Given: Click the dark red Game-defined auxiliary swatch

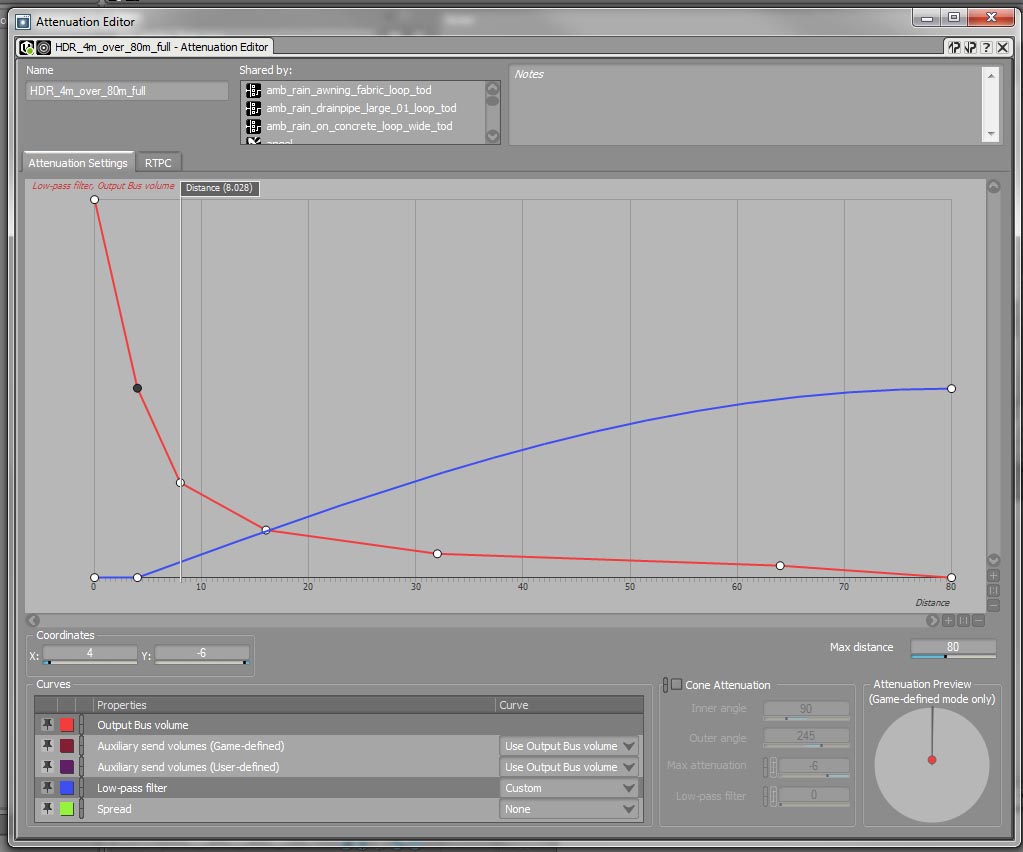Looking at the screenshot, I should click(x=67, y=746).
